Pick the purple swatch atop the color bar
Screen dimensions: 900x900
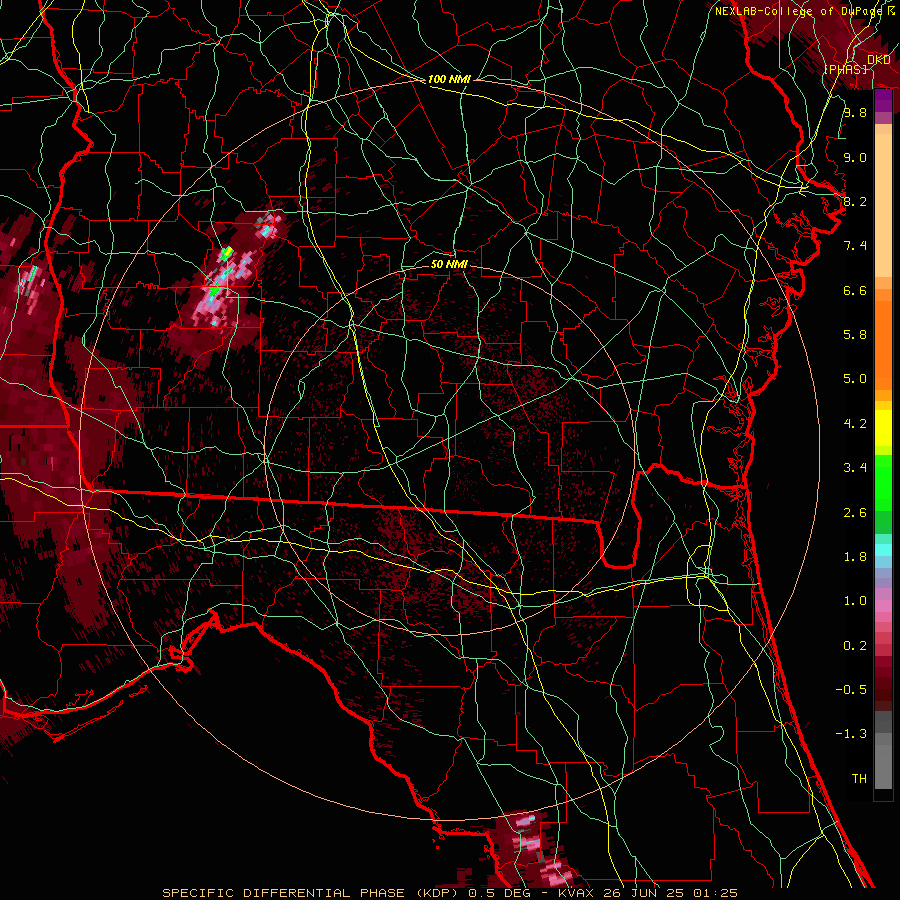click(x=883, y=100)
